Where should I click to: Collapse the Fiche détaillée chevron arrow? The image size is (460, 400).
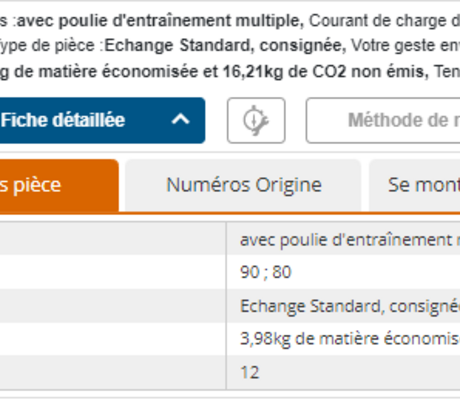pos(181,119)
